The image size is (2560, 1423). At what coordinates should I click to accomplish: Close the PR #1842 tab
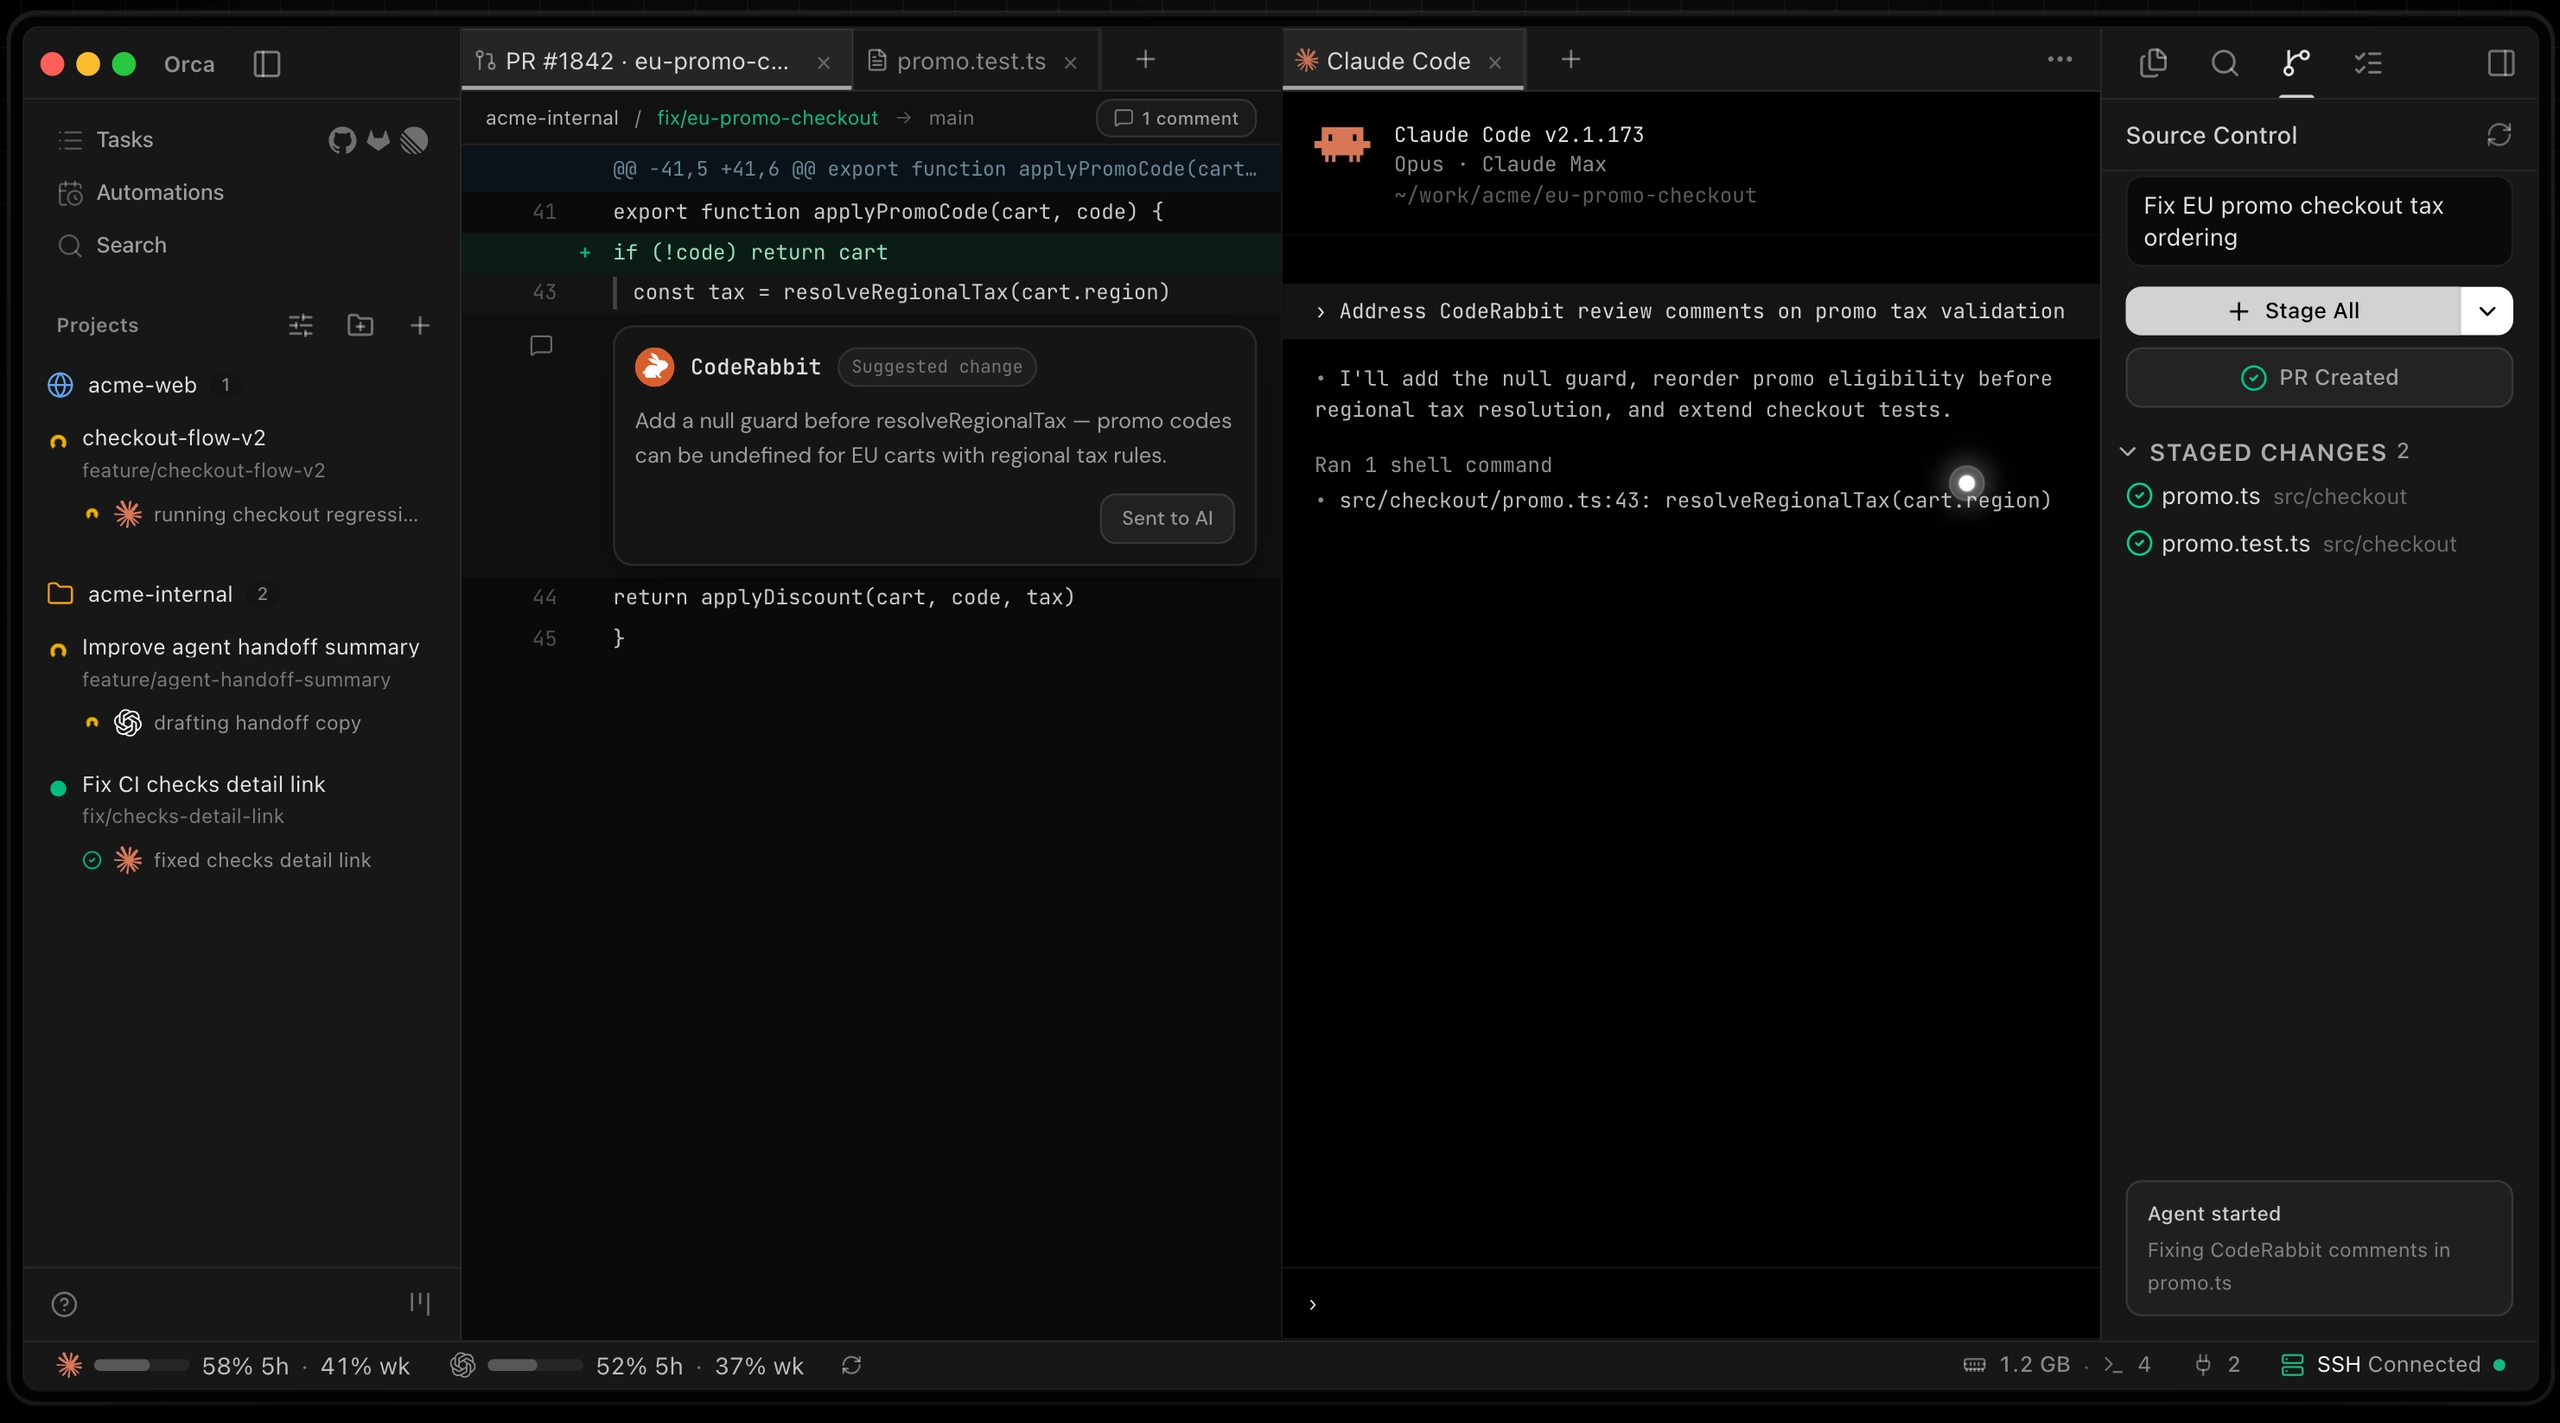tap(824, 62)
